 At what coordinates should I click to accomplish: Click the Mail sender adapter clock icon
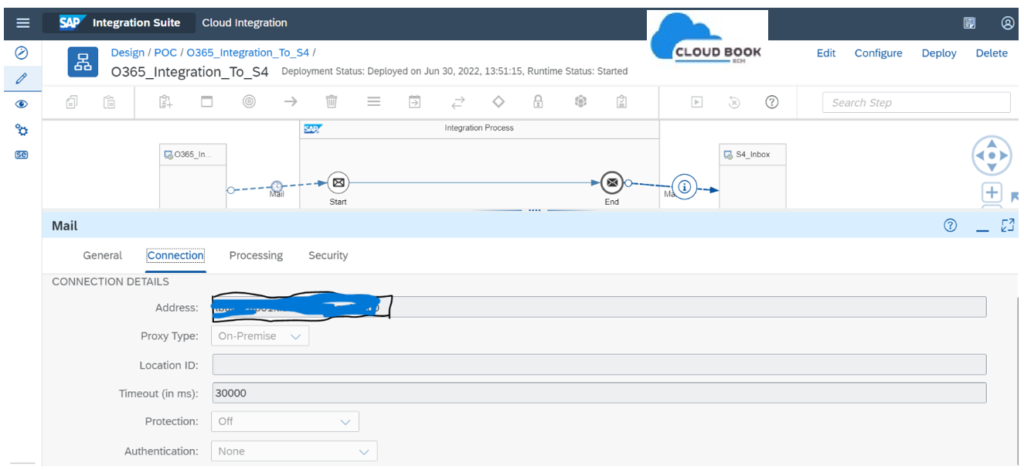tap(277, 186)
